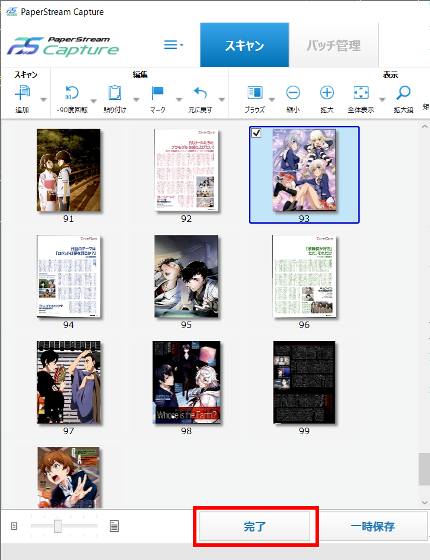Click the small thumbnail size icon
430x560 pixels.
point(14,526)
